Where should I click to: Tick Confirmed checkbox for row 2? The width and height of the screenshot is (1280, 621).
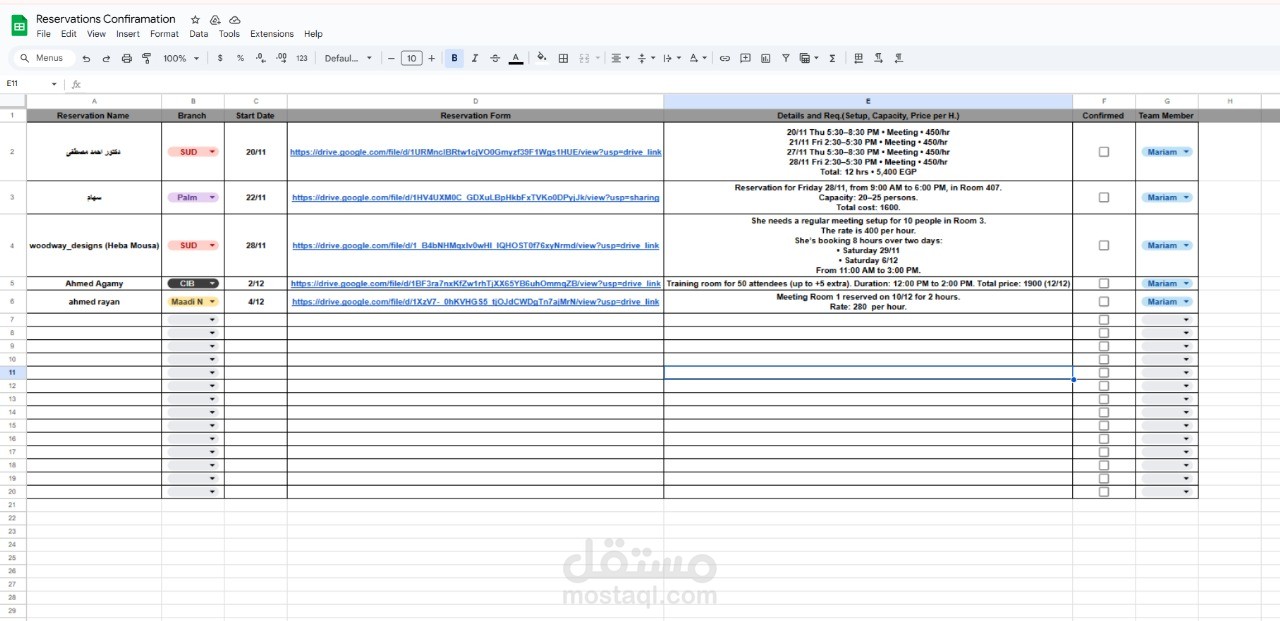click(1104, 152)
